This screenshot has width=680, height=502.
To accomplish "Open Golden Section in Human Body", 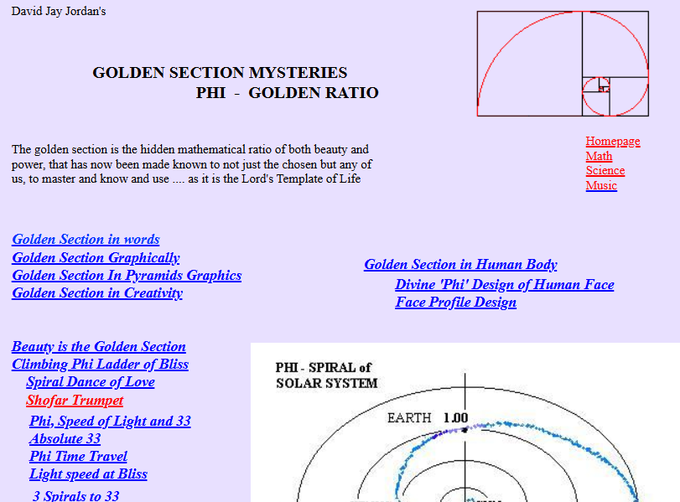I will [x=461, y=264].
